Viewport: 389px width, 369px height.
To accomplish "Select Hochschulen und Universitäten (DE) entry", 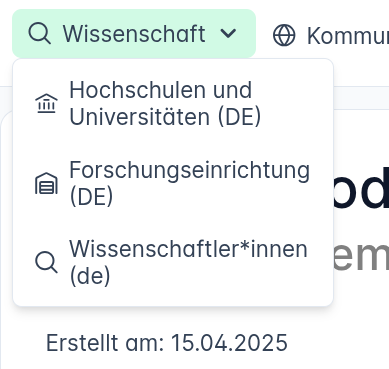I will (173, 103).
